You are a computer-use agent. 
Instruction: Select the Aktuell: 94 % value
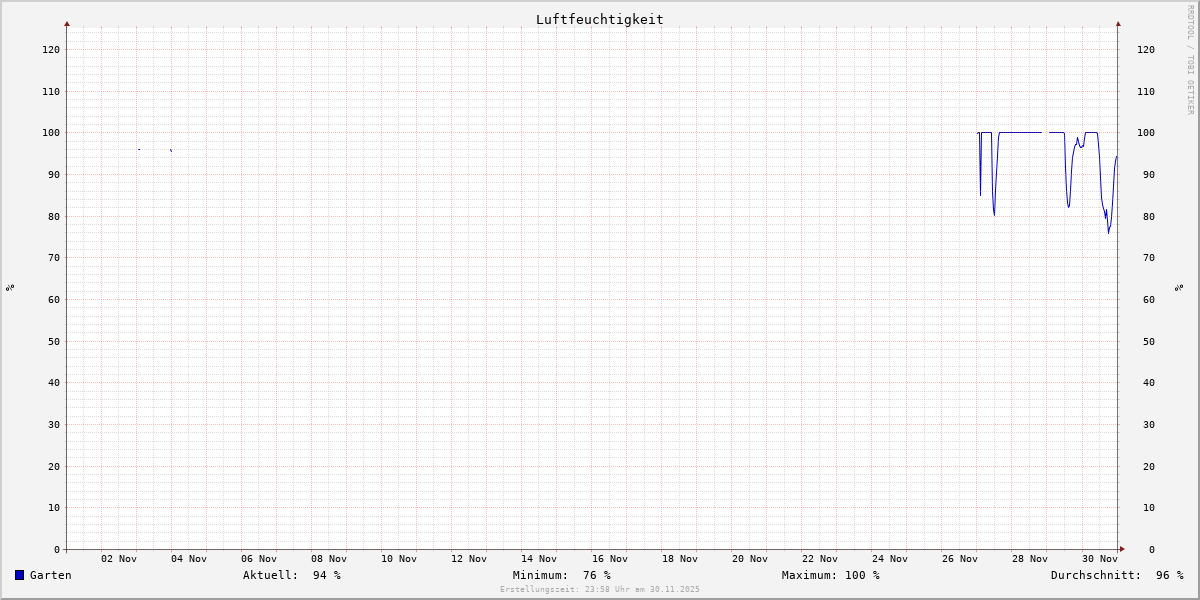pyautogui.click(x=292, y=575)
